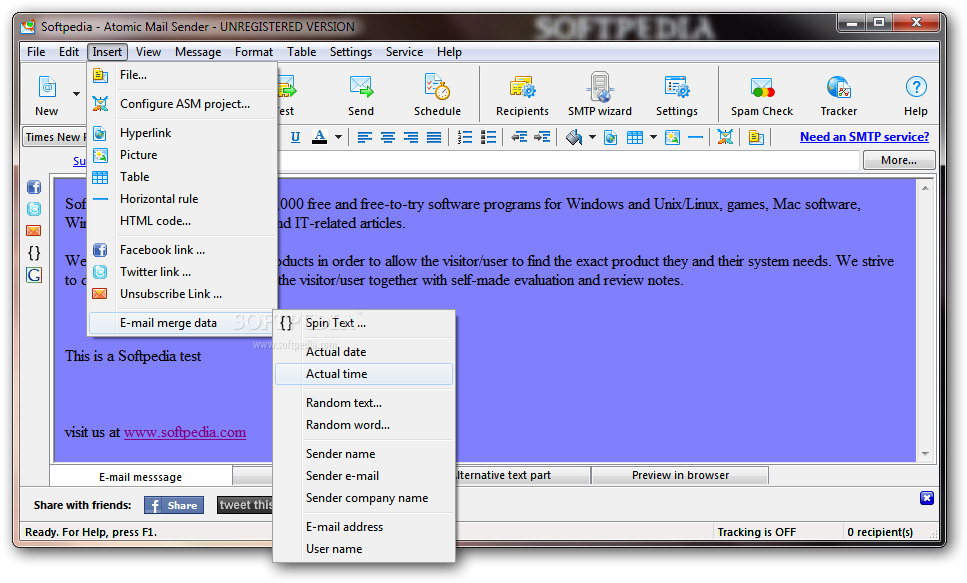
Task: Choose HTML code... menu item
Action: [183, 221]
